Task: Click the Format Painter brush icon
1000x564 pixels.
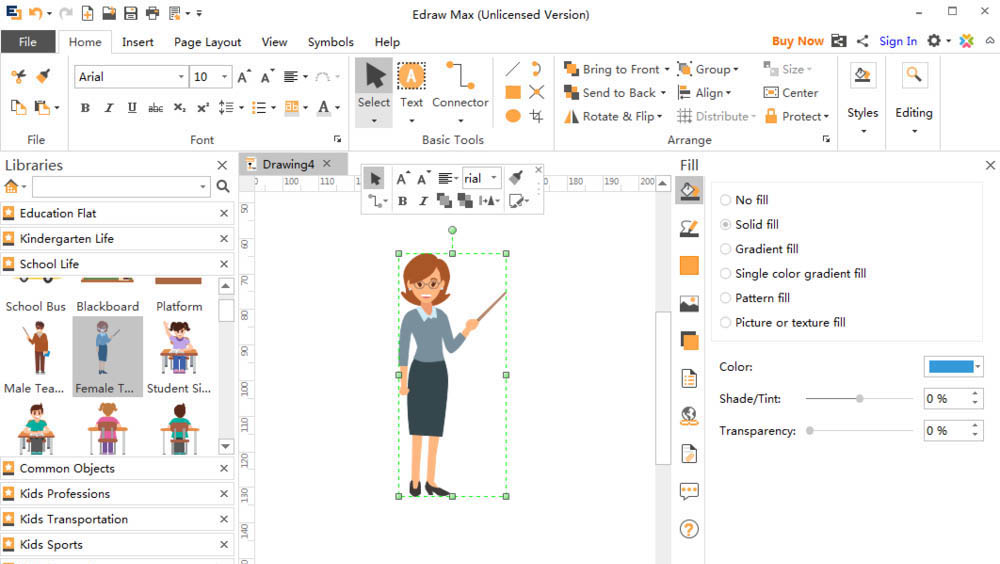Action: pos(43,76)
